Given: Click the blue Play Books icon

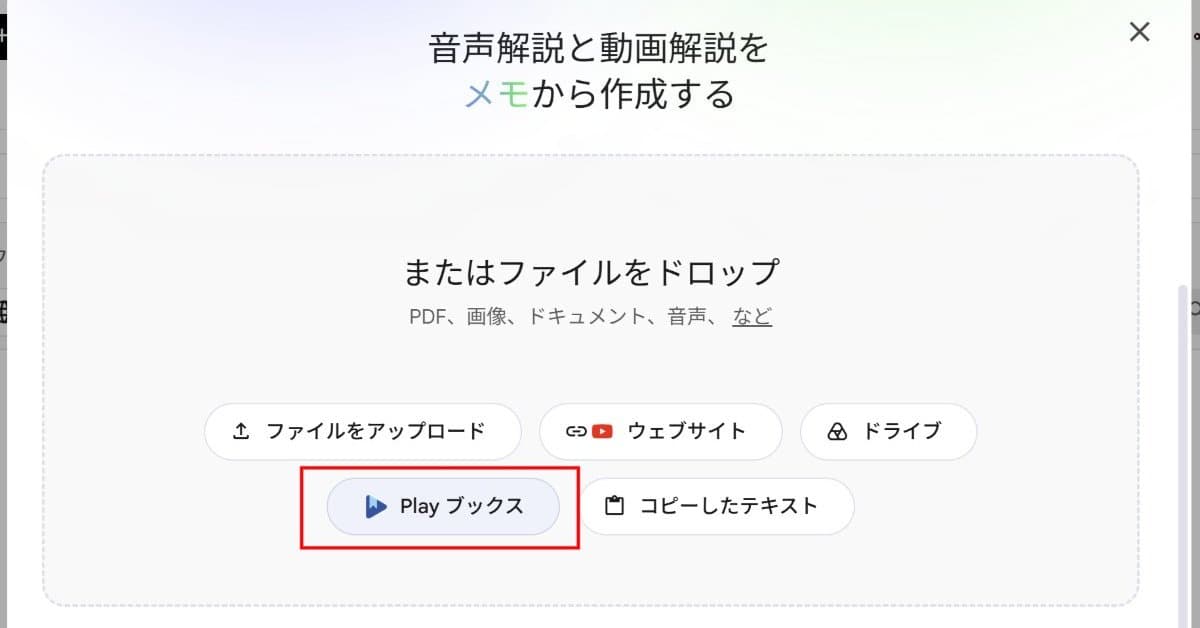Looking at the screenshot, I should click(x=376, y=506).
